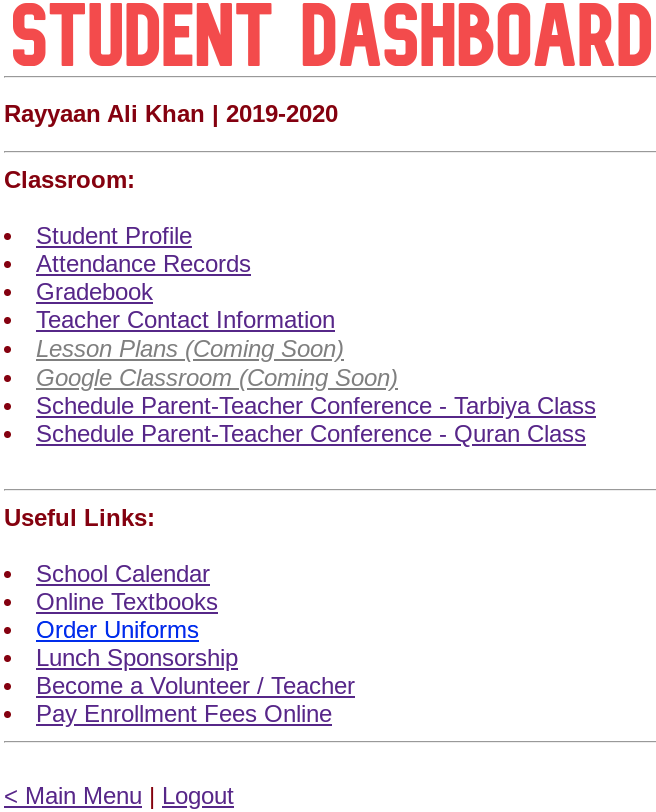656x812 pixels.
Task: Schedule Parent-Teacher Conference for Tarbiya Class
Action: [315, 406]
